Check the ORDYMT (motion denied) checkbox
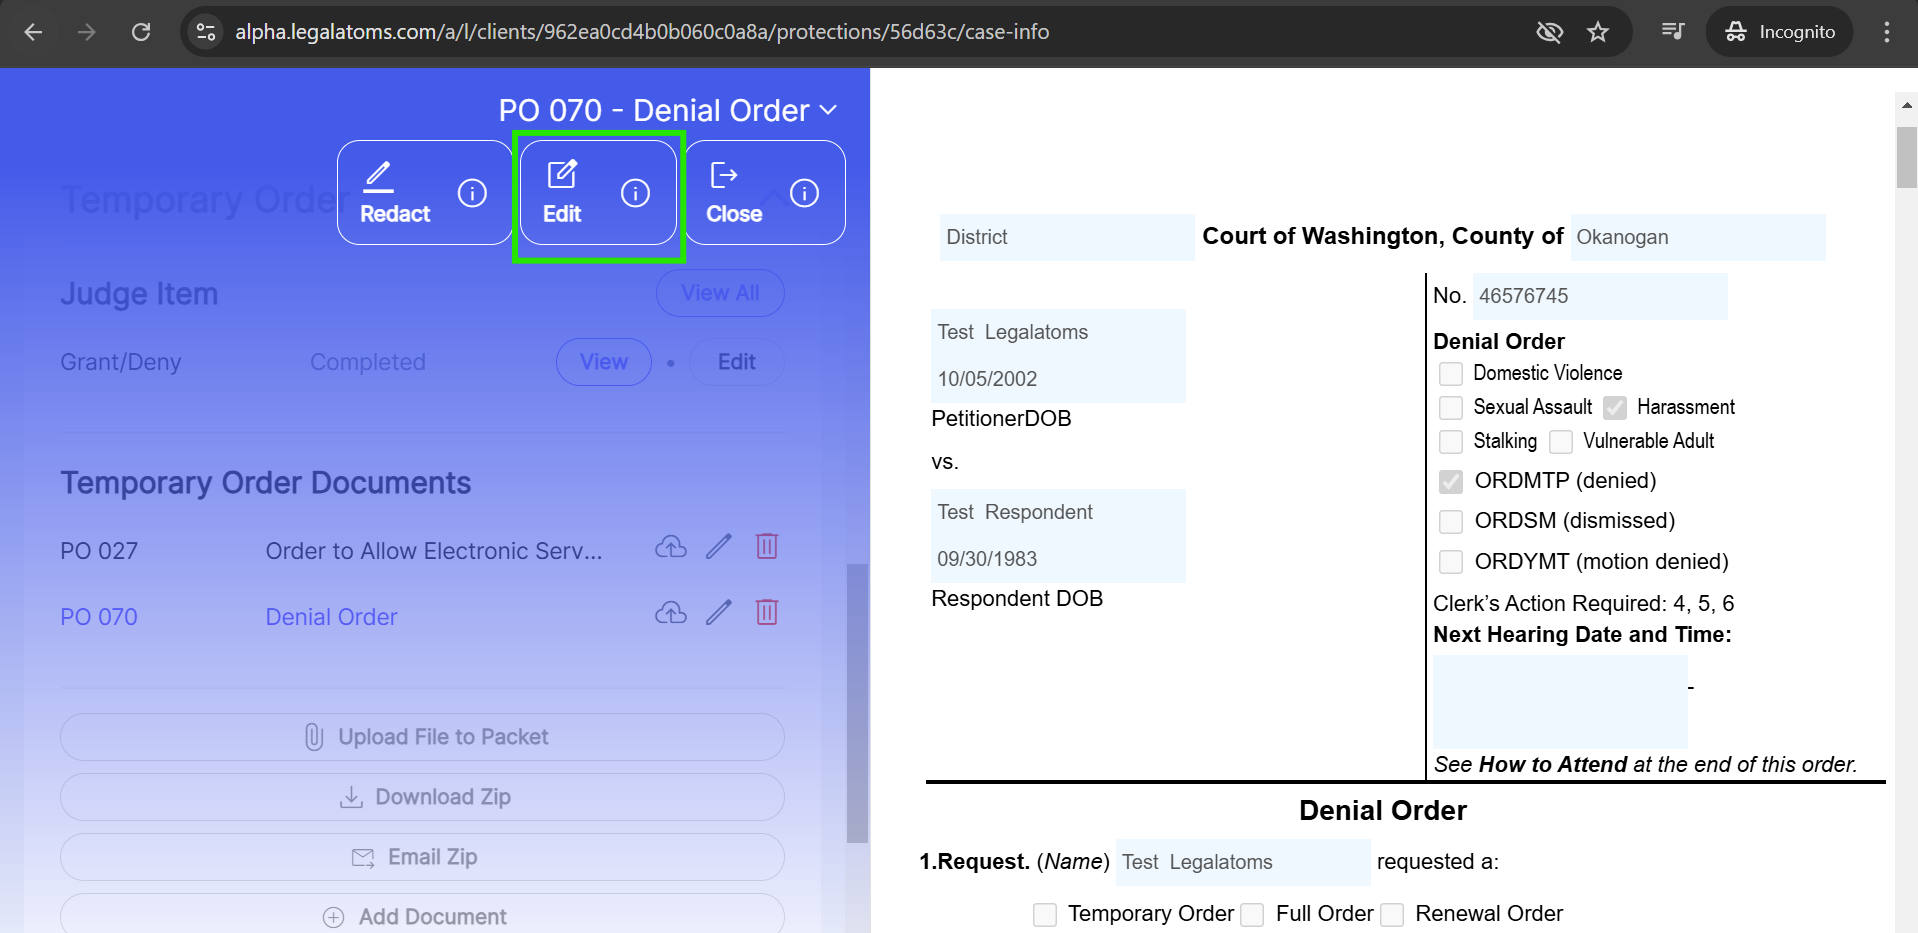The width and height of the screenshot is (1918, 933). click(x=1451, y=562)
